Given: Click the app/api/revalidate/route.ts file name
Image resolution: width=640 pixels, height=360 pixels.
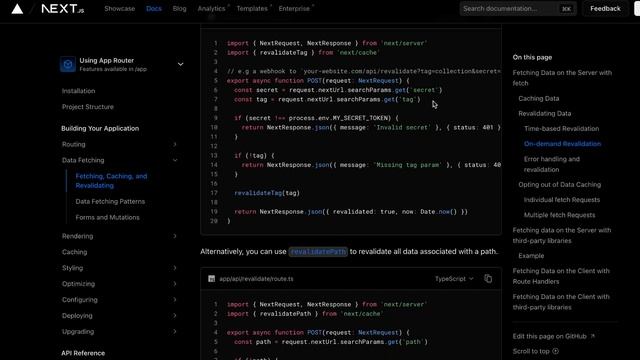Looking at the screenshot, I should pyautogui.click(x=256, y=279).
